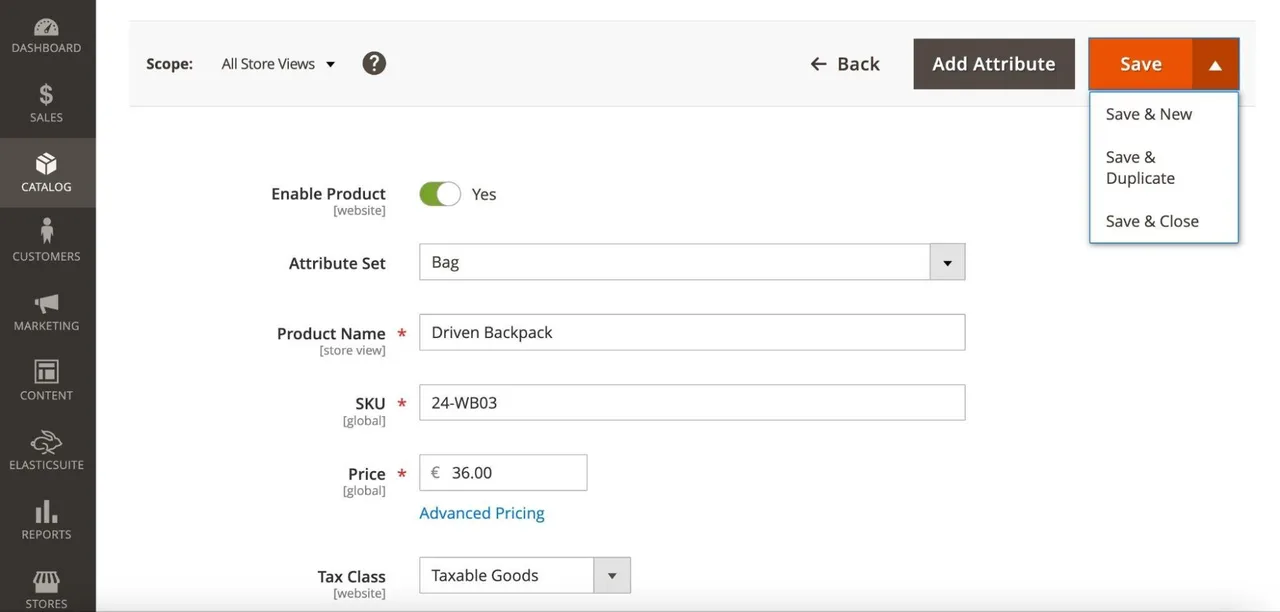Image resolution: width=1280 pixels, height=612 pixels.
Task: Open the Elasticsuite sidebar icon
Action: point(46,442)
